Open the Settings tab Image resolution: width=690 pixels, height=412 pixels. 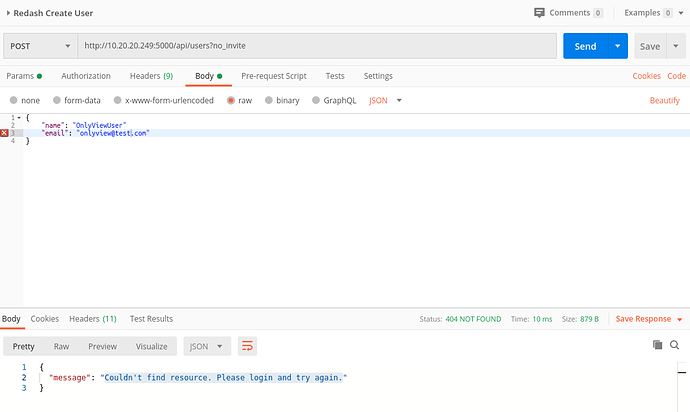click(378, 76)
